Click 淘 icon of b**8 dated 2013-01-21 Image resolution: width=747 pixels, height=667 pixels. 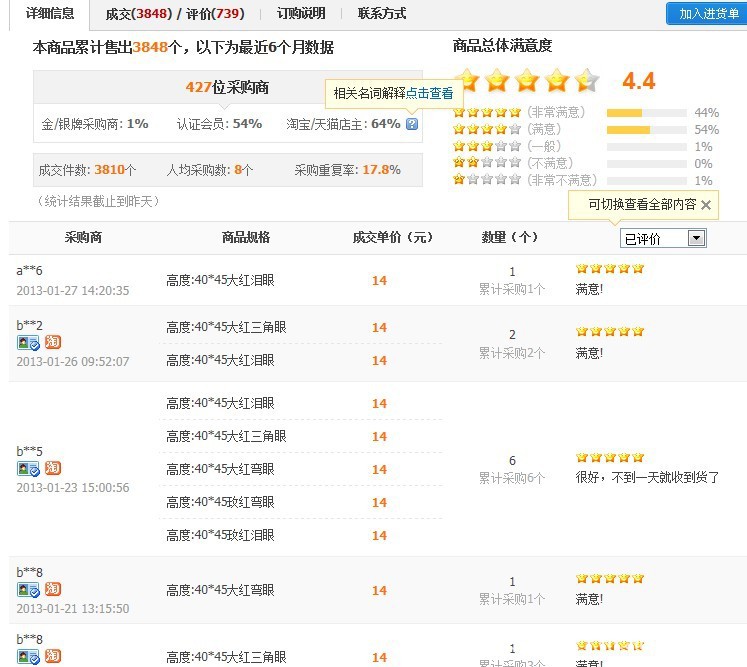point(52,589)
